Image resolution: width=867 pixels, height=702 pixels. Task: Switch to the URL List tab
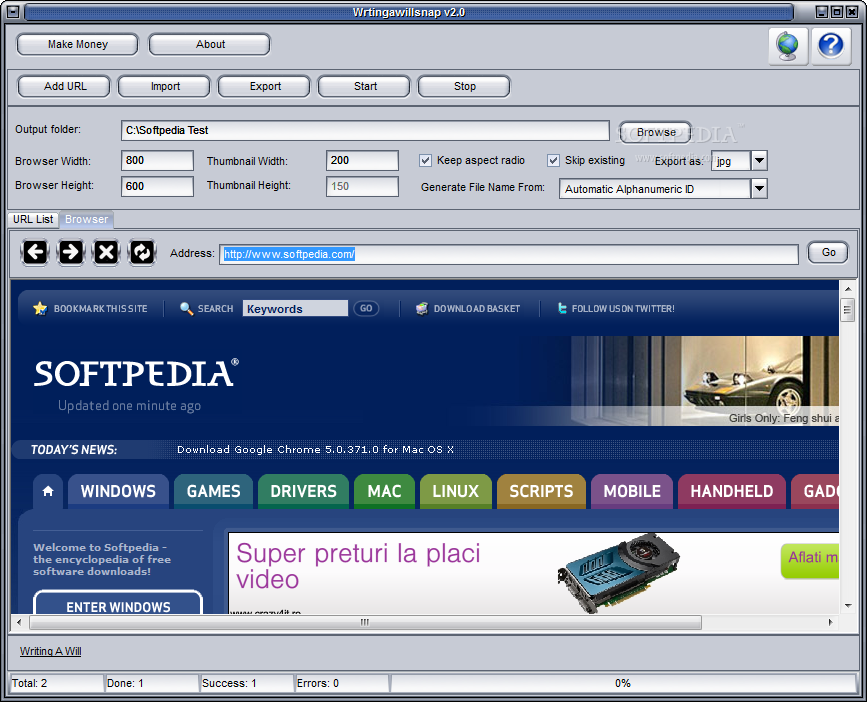click(33, 219)
